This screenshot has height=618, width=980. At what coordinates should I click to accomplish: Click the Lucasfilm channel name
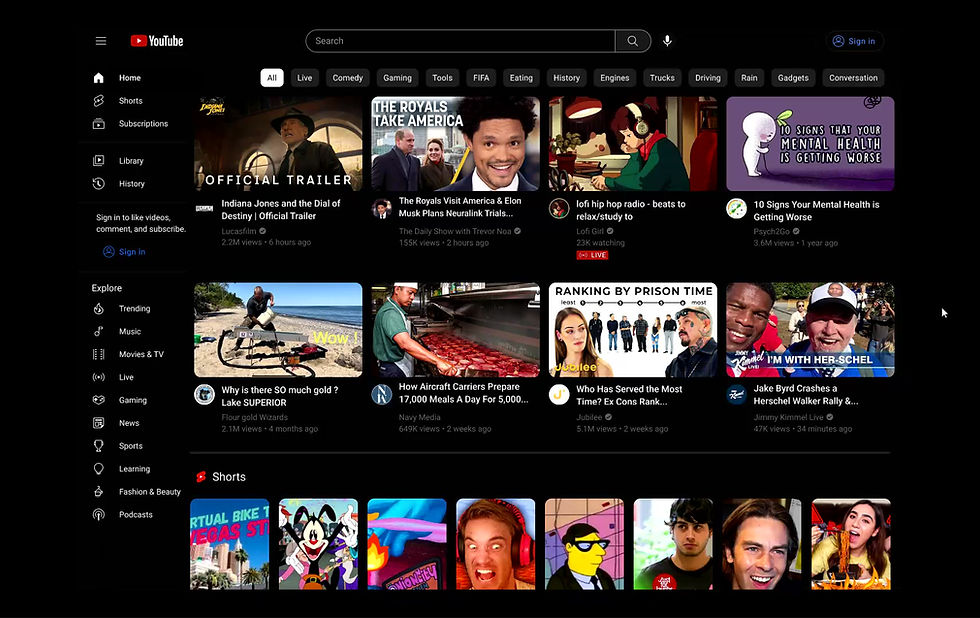click(239, 231)
